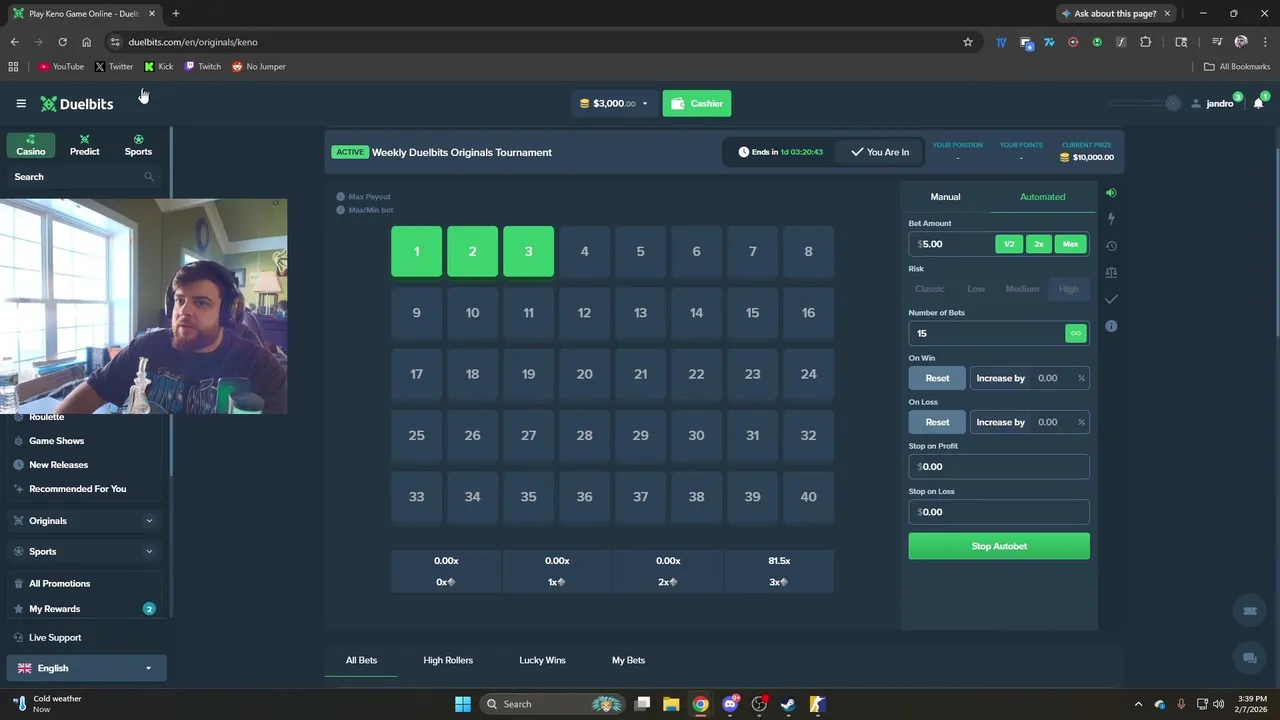Dismiss the Ask about this page prompt
Screen dimensions: 1280x720
[1167, 14]
